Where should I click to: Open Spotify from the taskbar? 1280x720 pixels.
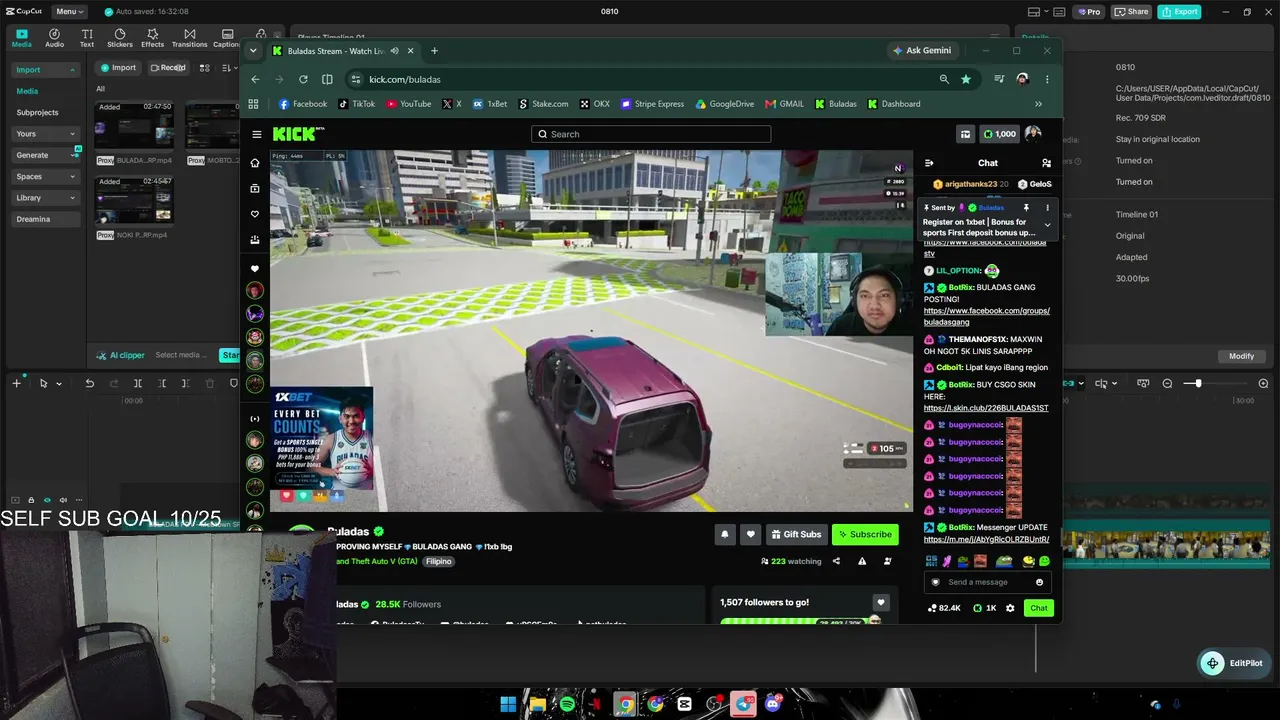coord(567,704)
